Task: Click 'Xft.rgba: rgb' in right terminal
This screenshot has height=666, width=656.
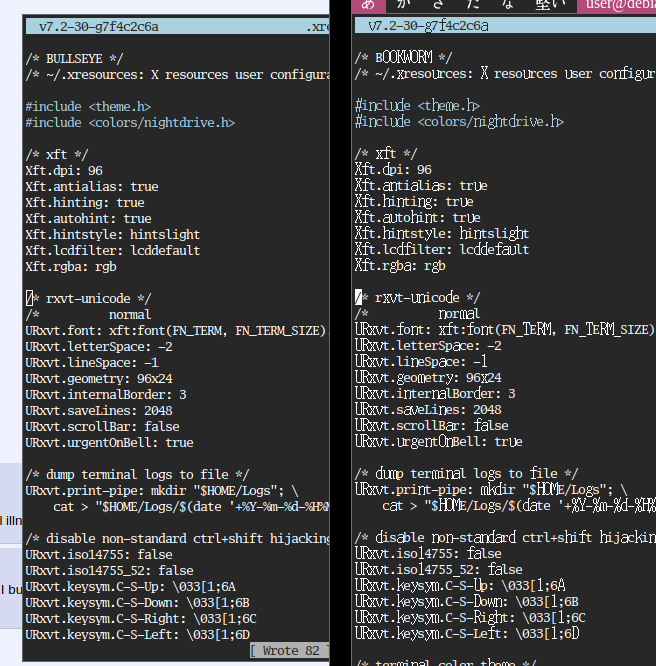Action: [x=400, y=265]
